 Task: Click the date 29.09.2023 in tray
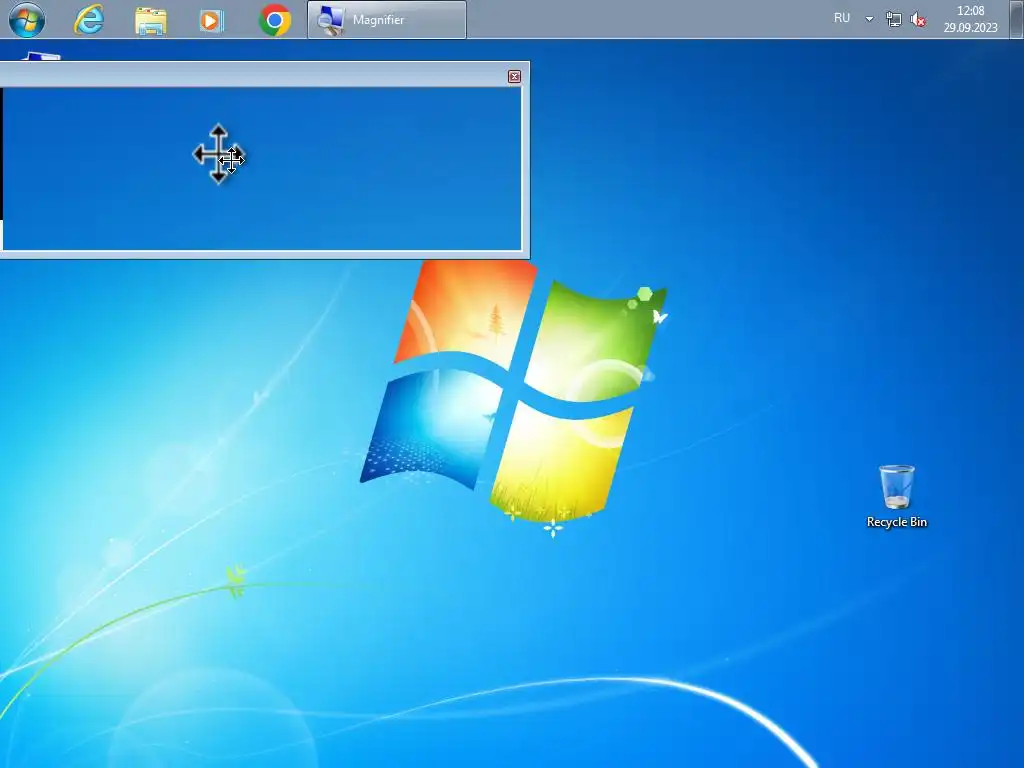pos(970,27)
